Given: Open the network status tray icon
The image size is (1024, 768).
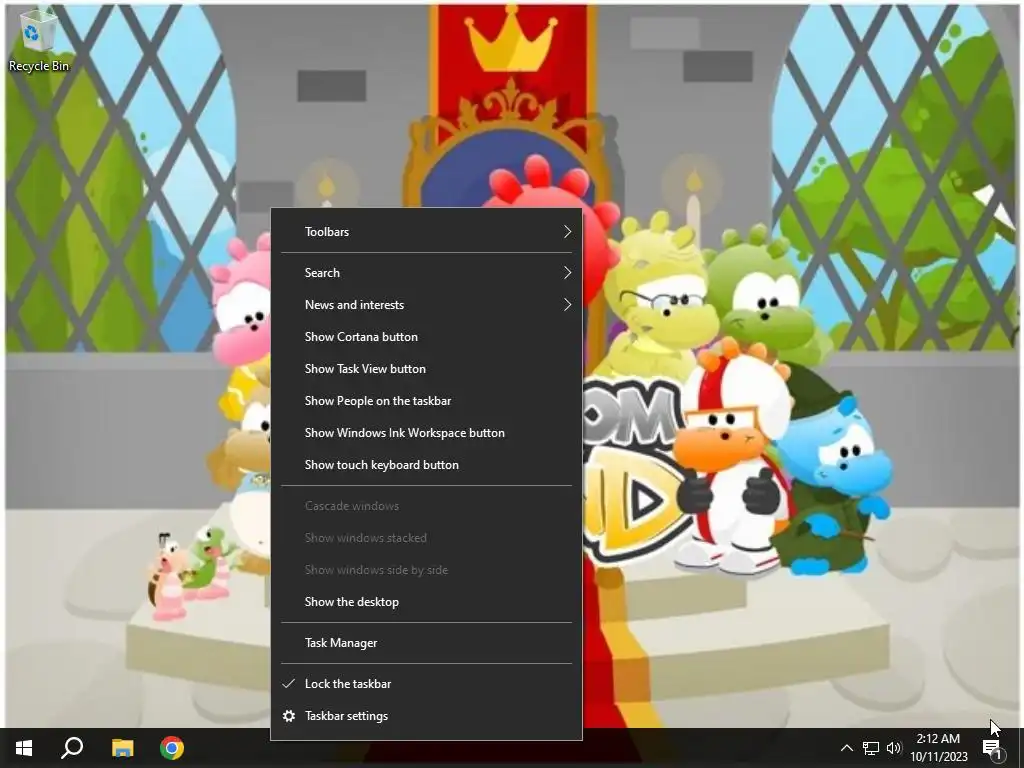Looking at the screenshot, I should (x=871, y=748).
